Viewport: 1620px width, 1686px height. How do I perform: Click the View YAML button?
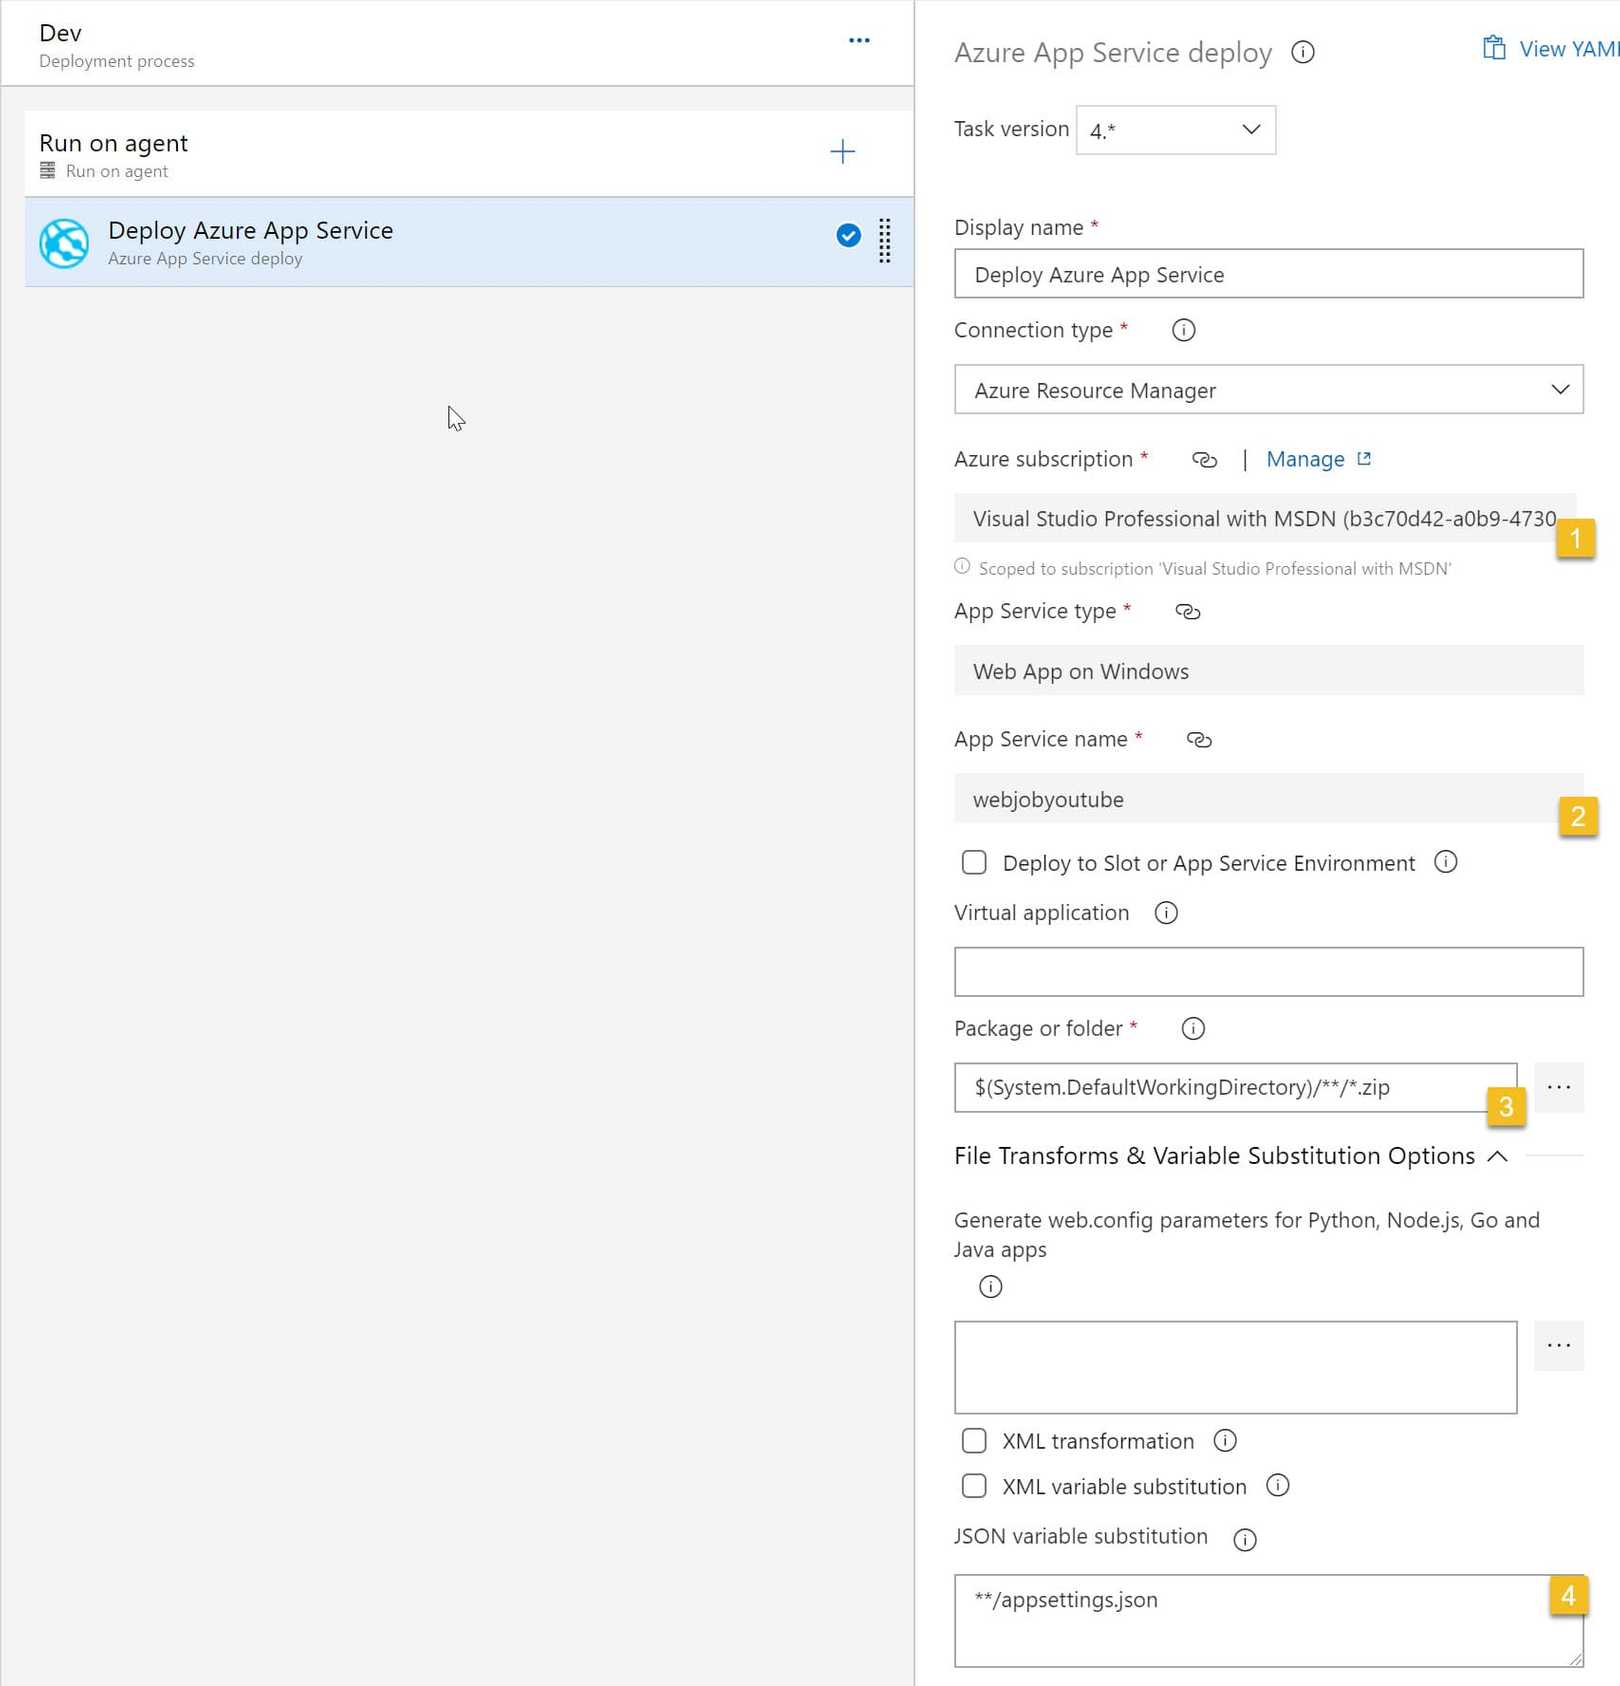point(1551,49)
